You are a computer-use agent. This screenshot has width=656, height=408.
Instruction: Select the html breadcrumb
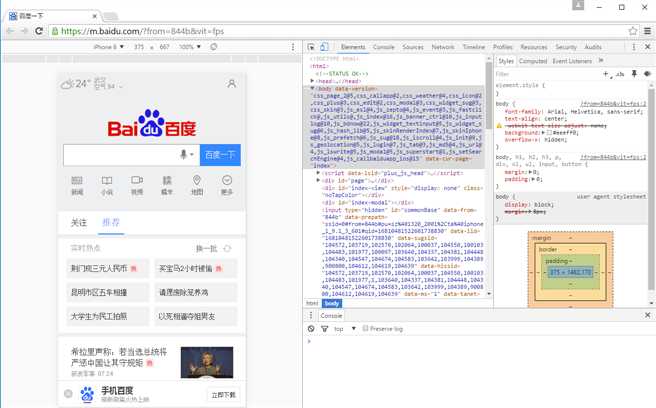pos(312,303)
